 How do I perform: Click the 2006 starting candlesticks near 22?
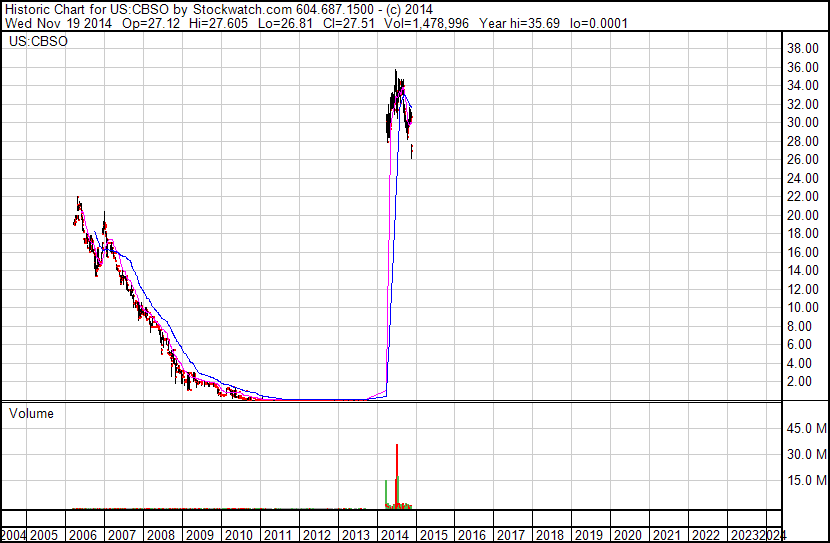78,203
